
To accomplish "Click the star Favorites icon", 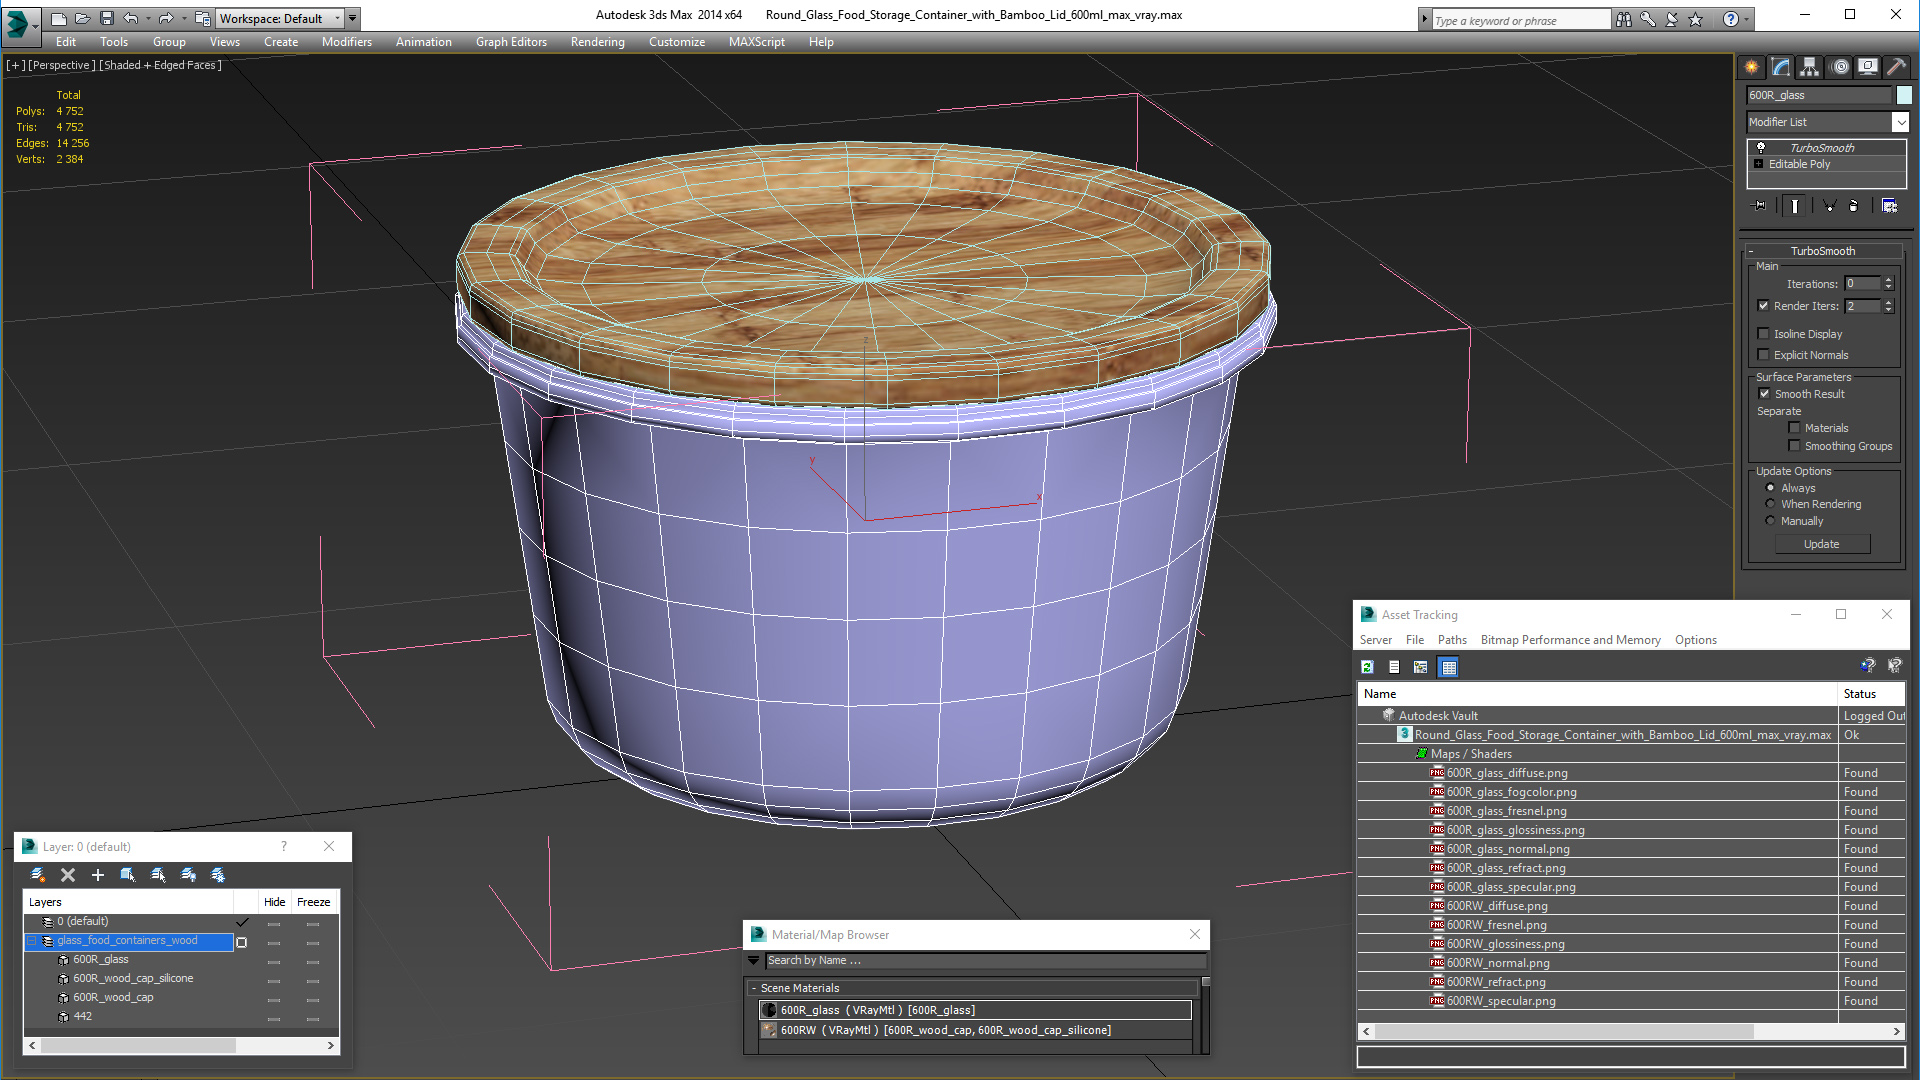I will point(1696,19).
